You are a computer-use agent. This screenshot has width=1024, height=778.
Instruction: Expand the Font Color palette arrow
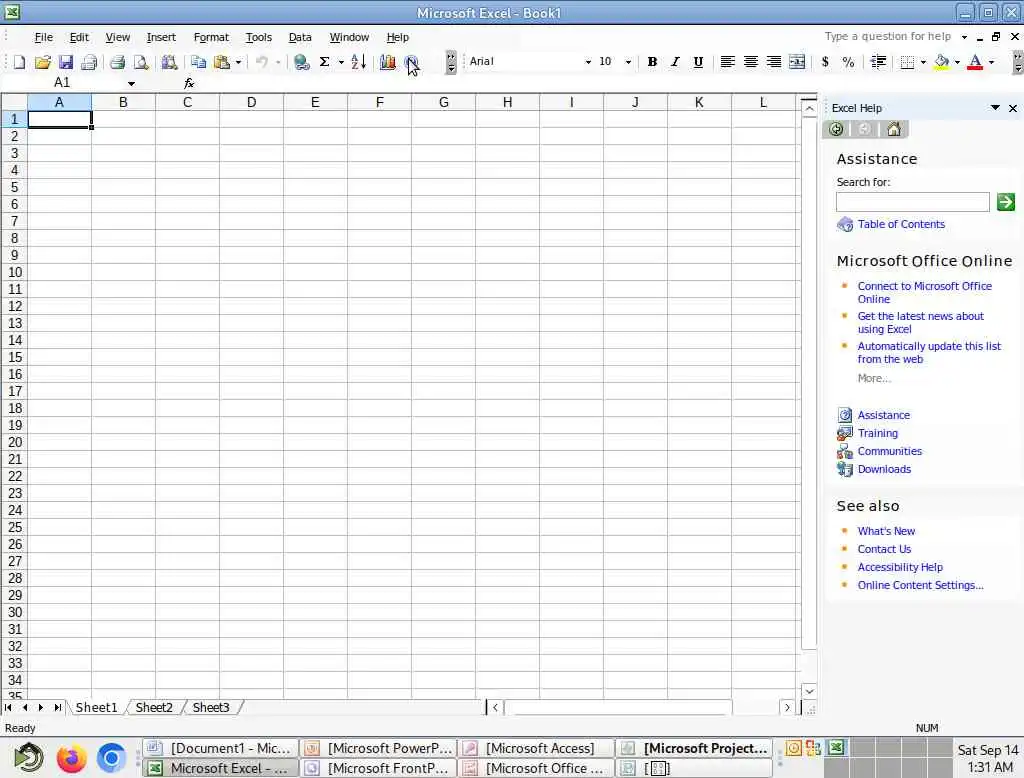991,62
